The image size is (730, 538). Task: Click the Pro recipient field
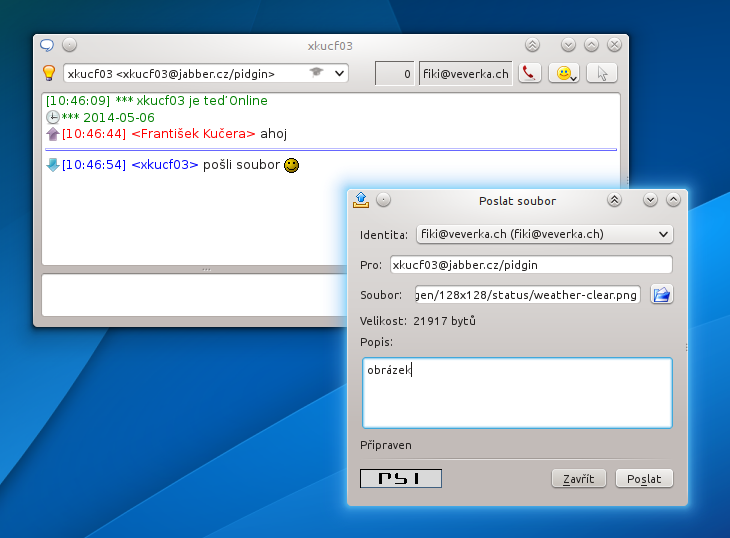[531, 265]
